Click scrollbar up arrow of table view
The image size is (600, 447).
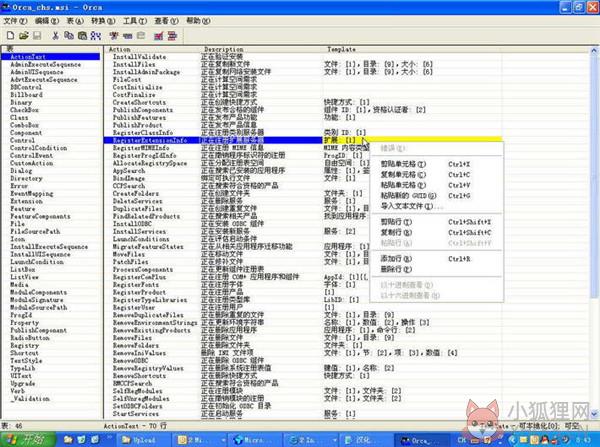click(594, 50)
